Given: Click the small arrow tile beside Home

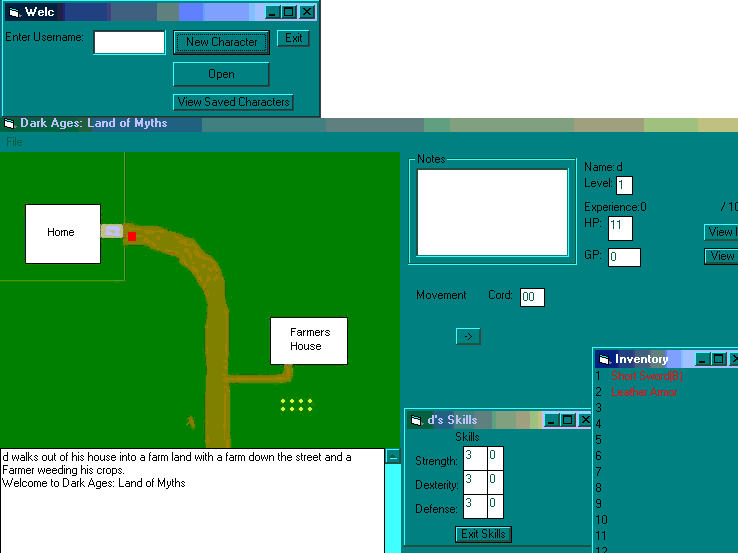Looking at the screenshot, I should pyautogui.click(x=112, y=231).
